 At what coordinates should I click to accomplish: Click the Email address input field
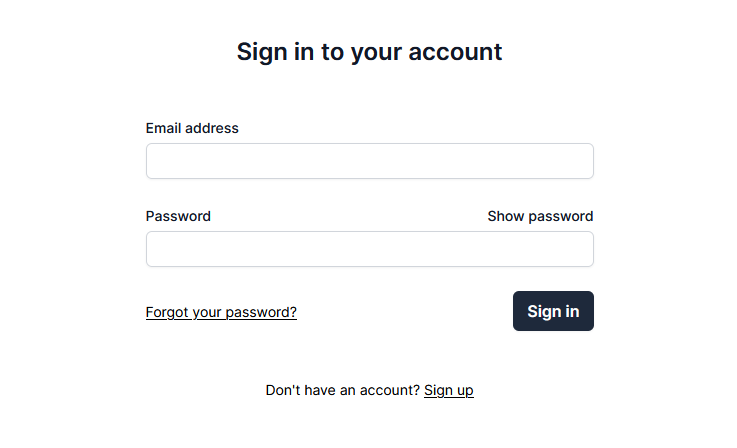tap(369, 161)
